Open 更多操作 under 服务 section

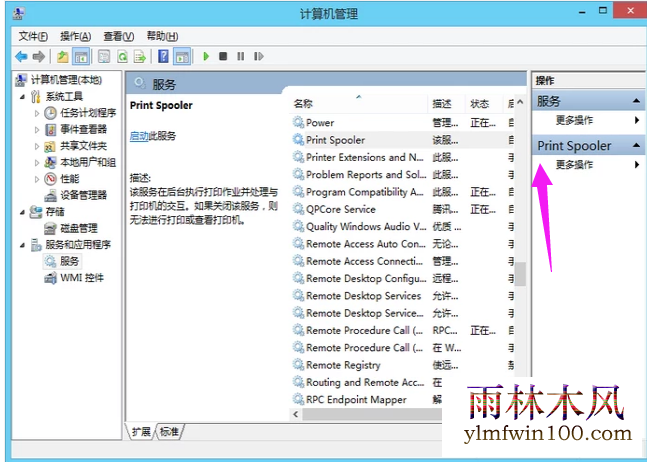pyautogui.click(x=574, y=120)
